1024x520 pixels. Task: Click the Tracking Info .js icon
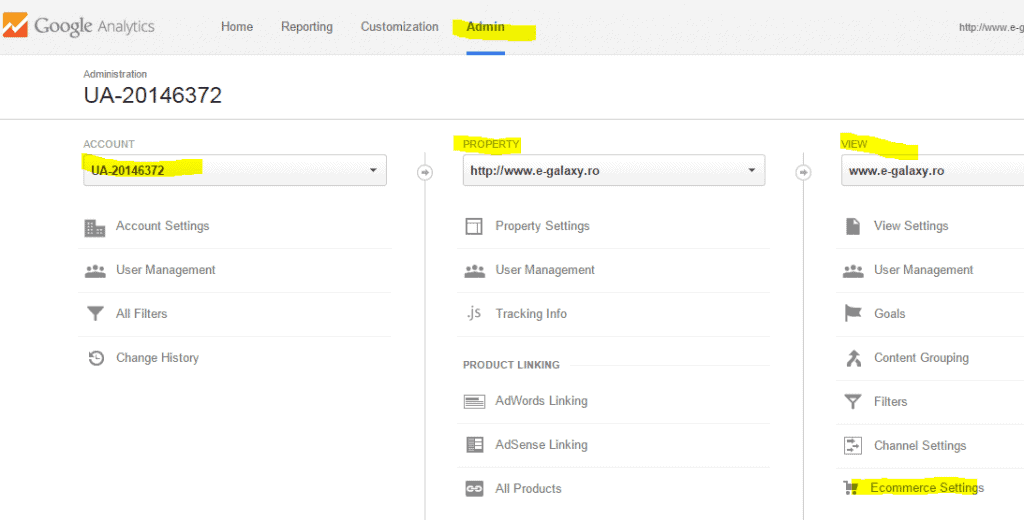coord(474,314)
